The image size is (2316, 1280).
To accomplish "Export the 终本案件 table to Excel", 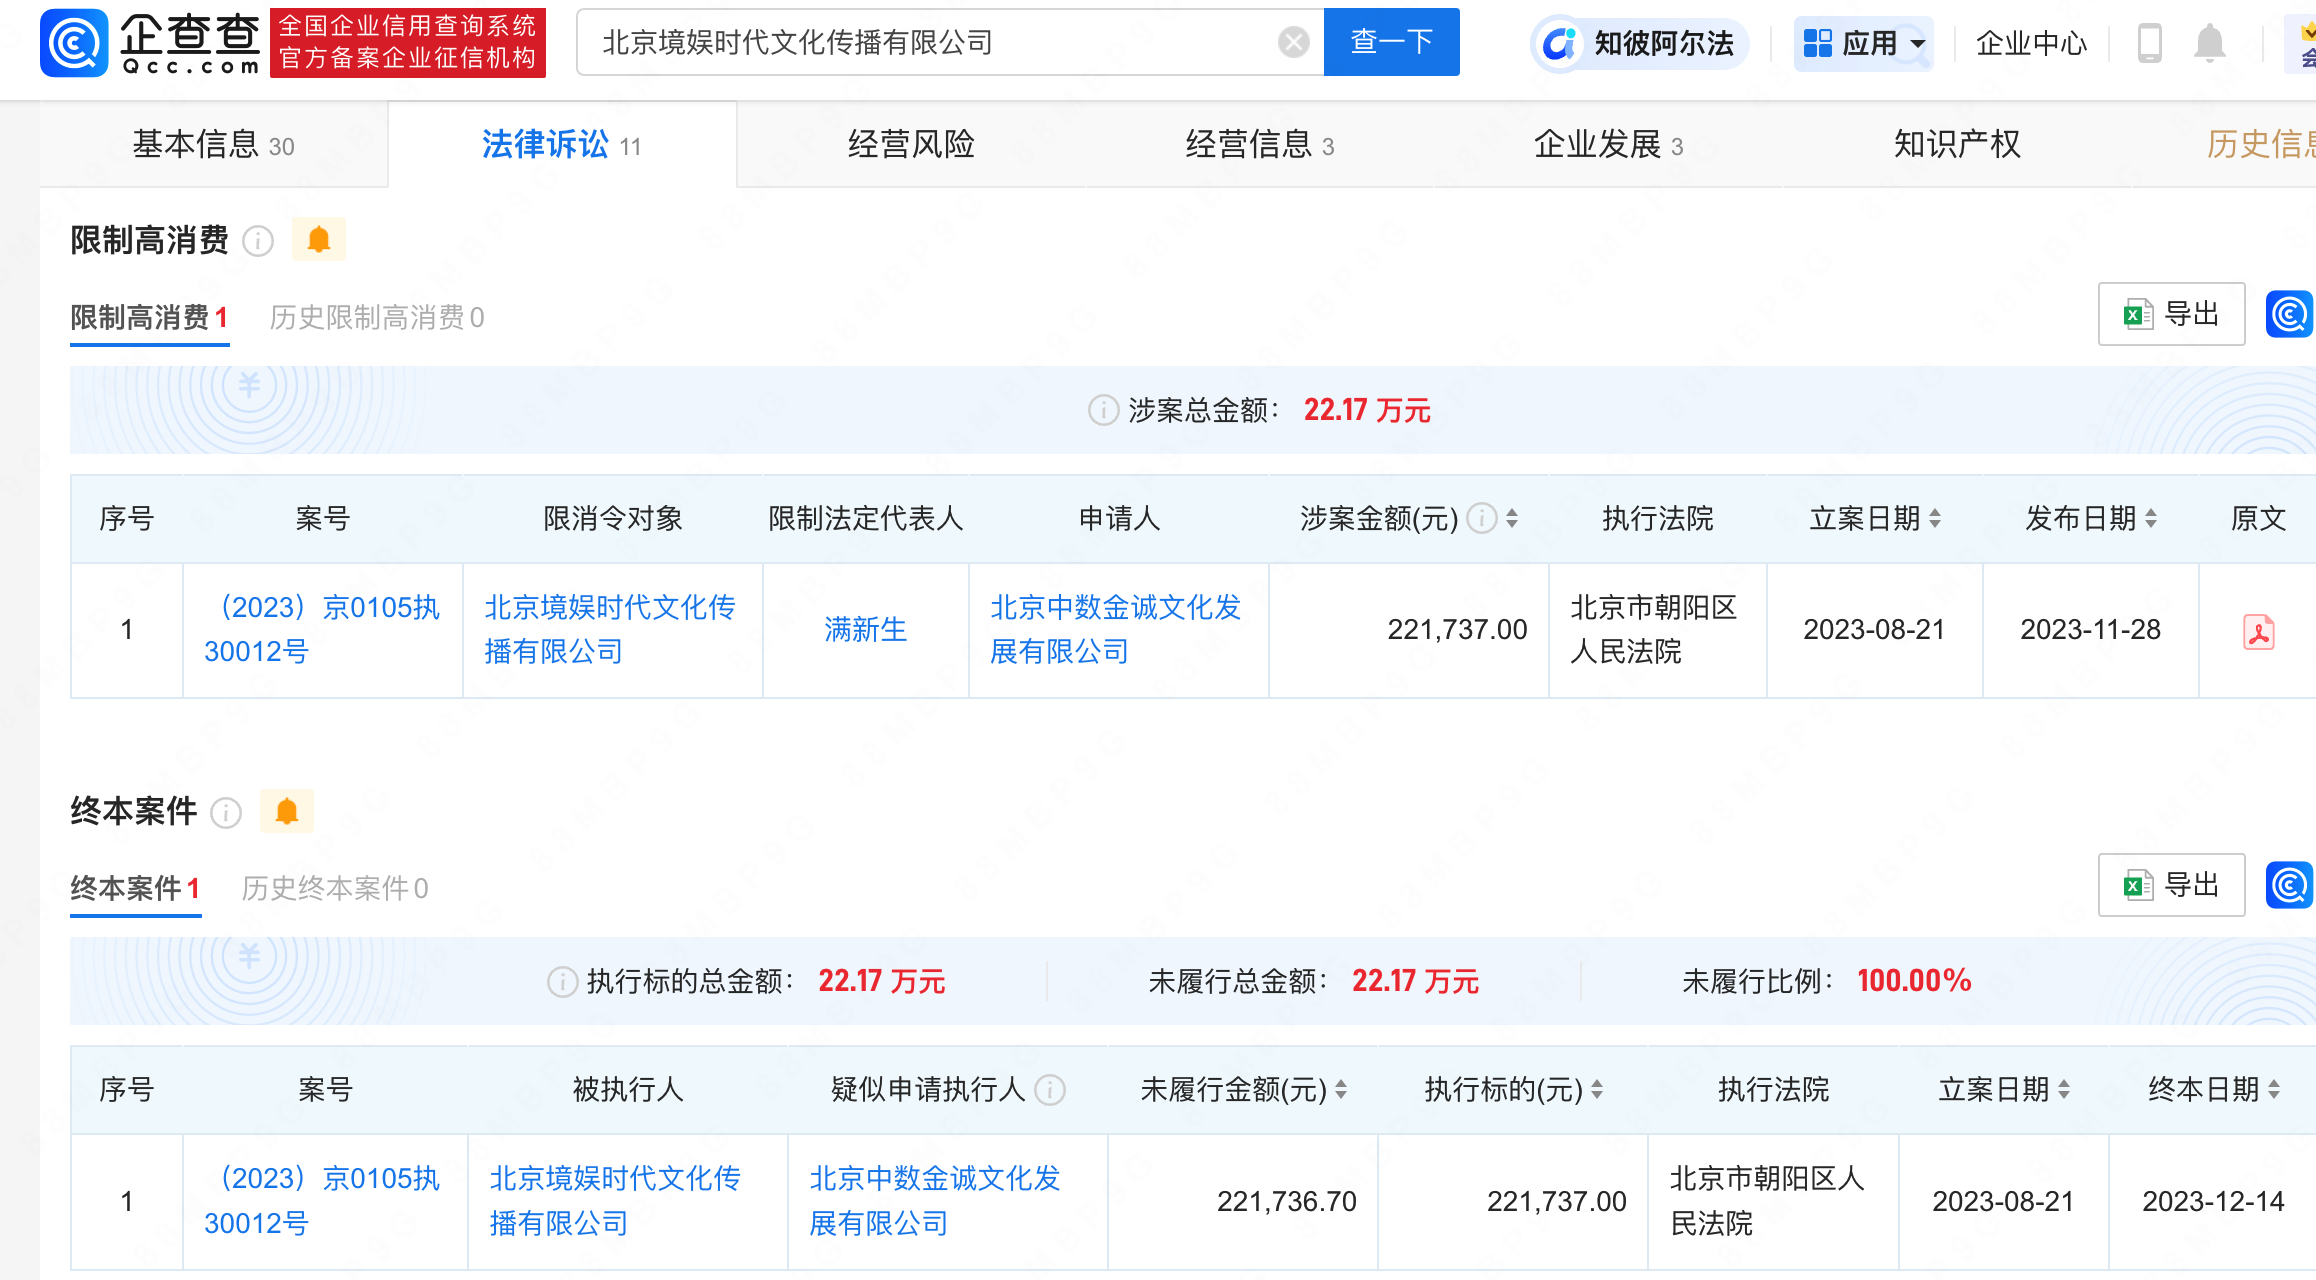I will pyautogui.click(x=2171, y=885).
